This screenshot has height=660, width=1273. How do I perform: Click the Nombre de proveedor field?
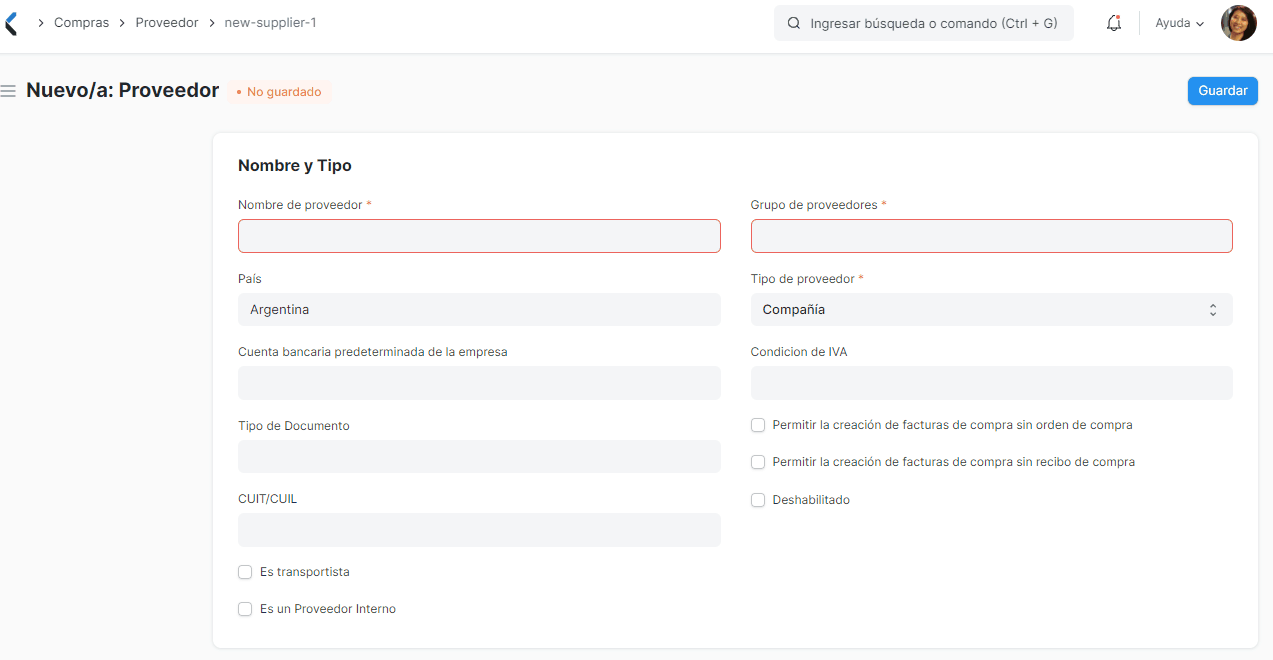click(x=479, y=236)
